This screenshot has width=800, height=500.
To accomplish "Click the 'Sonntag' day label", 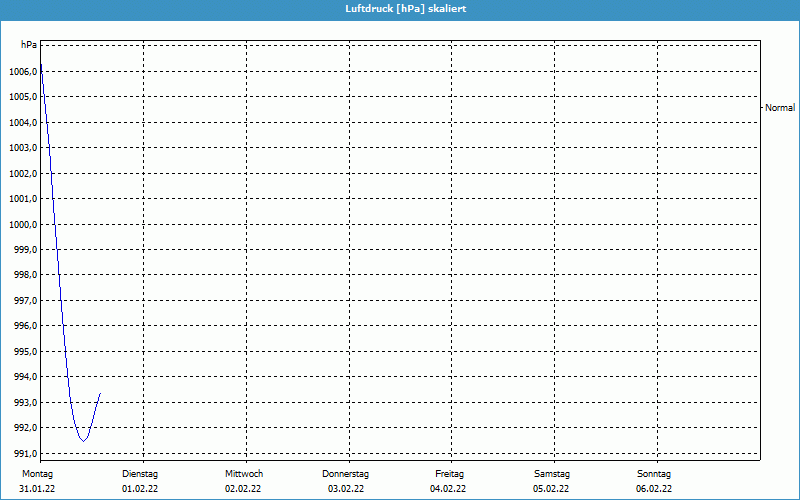I will point(654,474).
